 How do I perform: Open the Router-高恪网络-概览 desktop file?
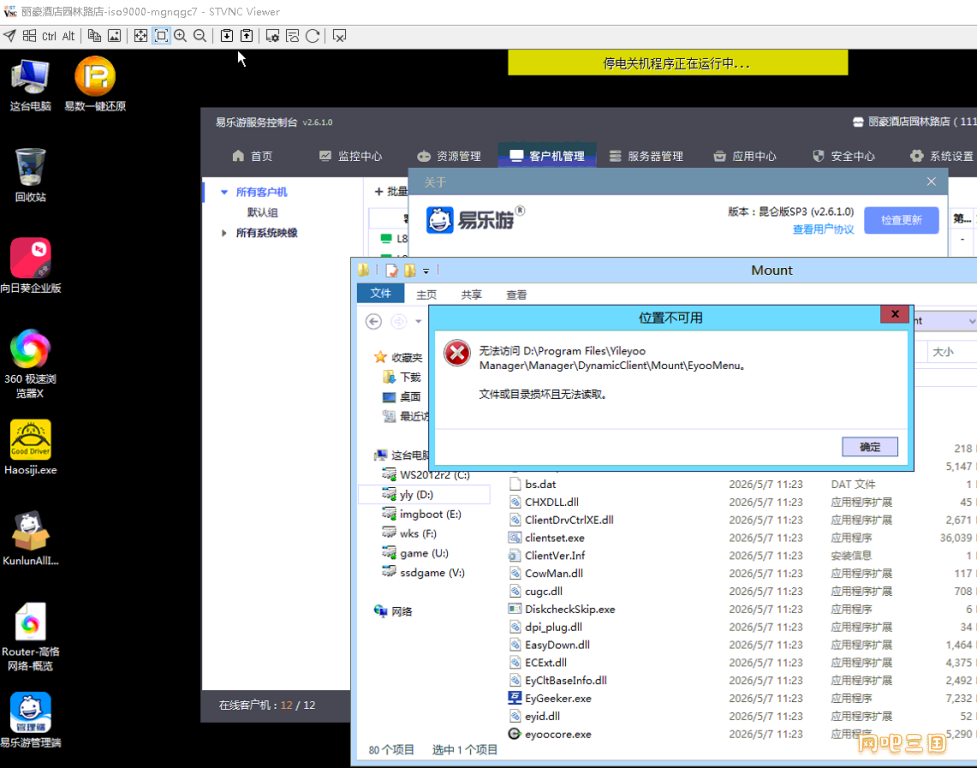(31, 637)
